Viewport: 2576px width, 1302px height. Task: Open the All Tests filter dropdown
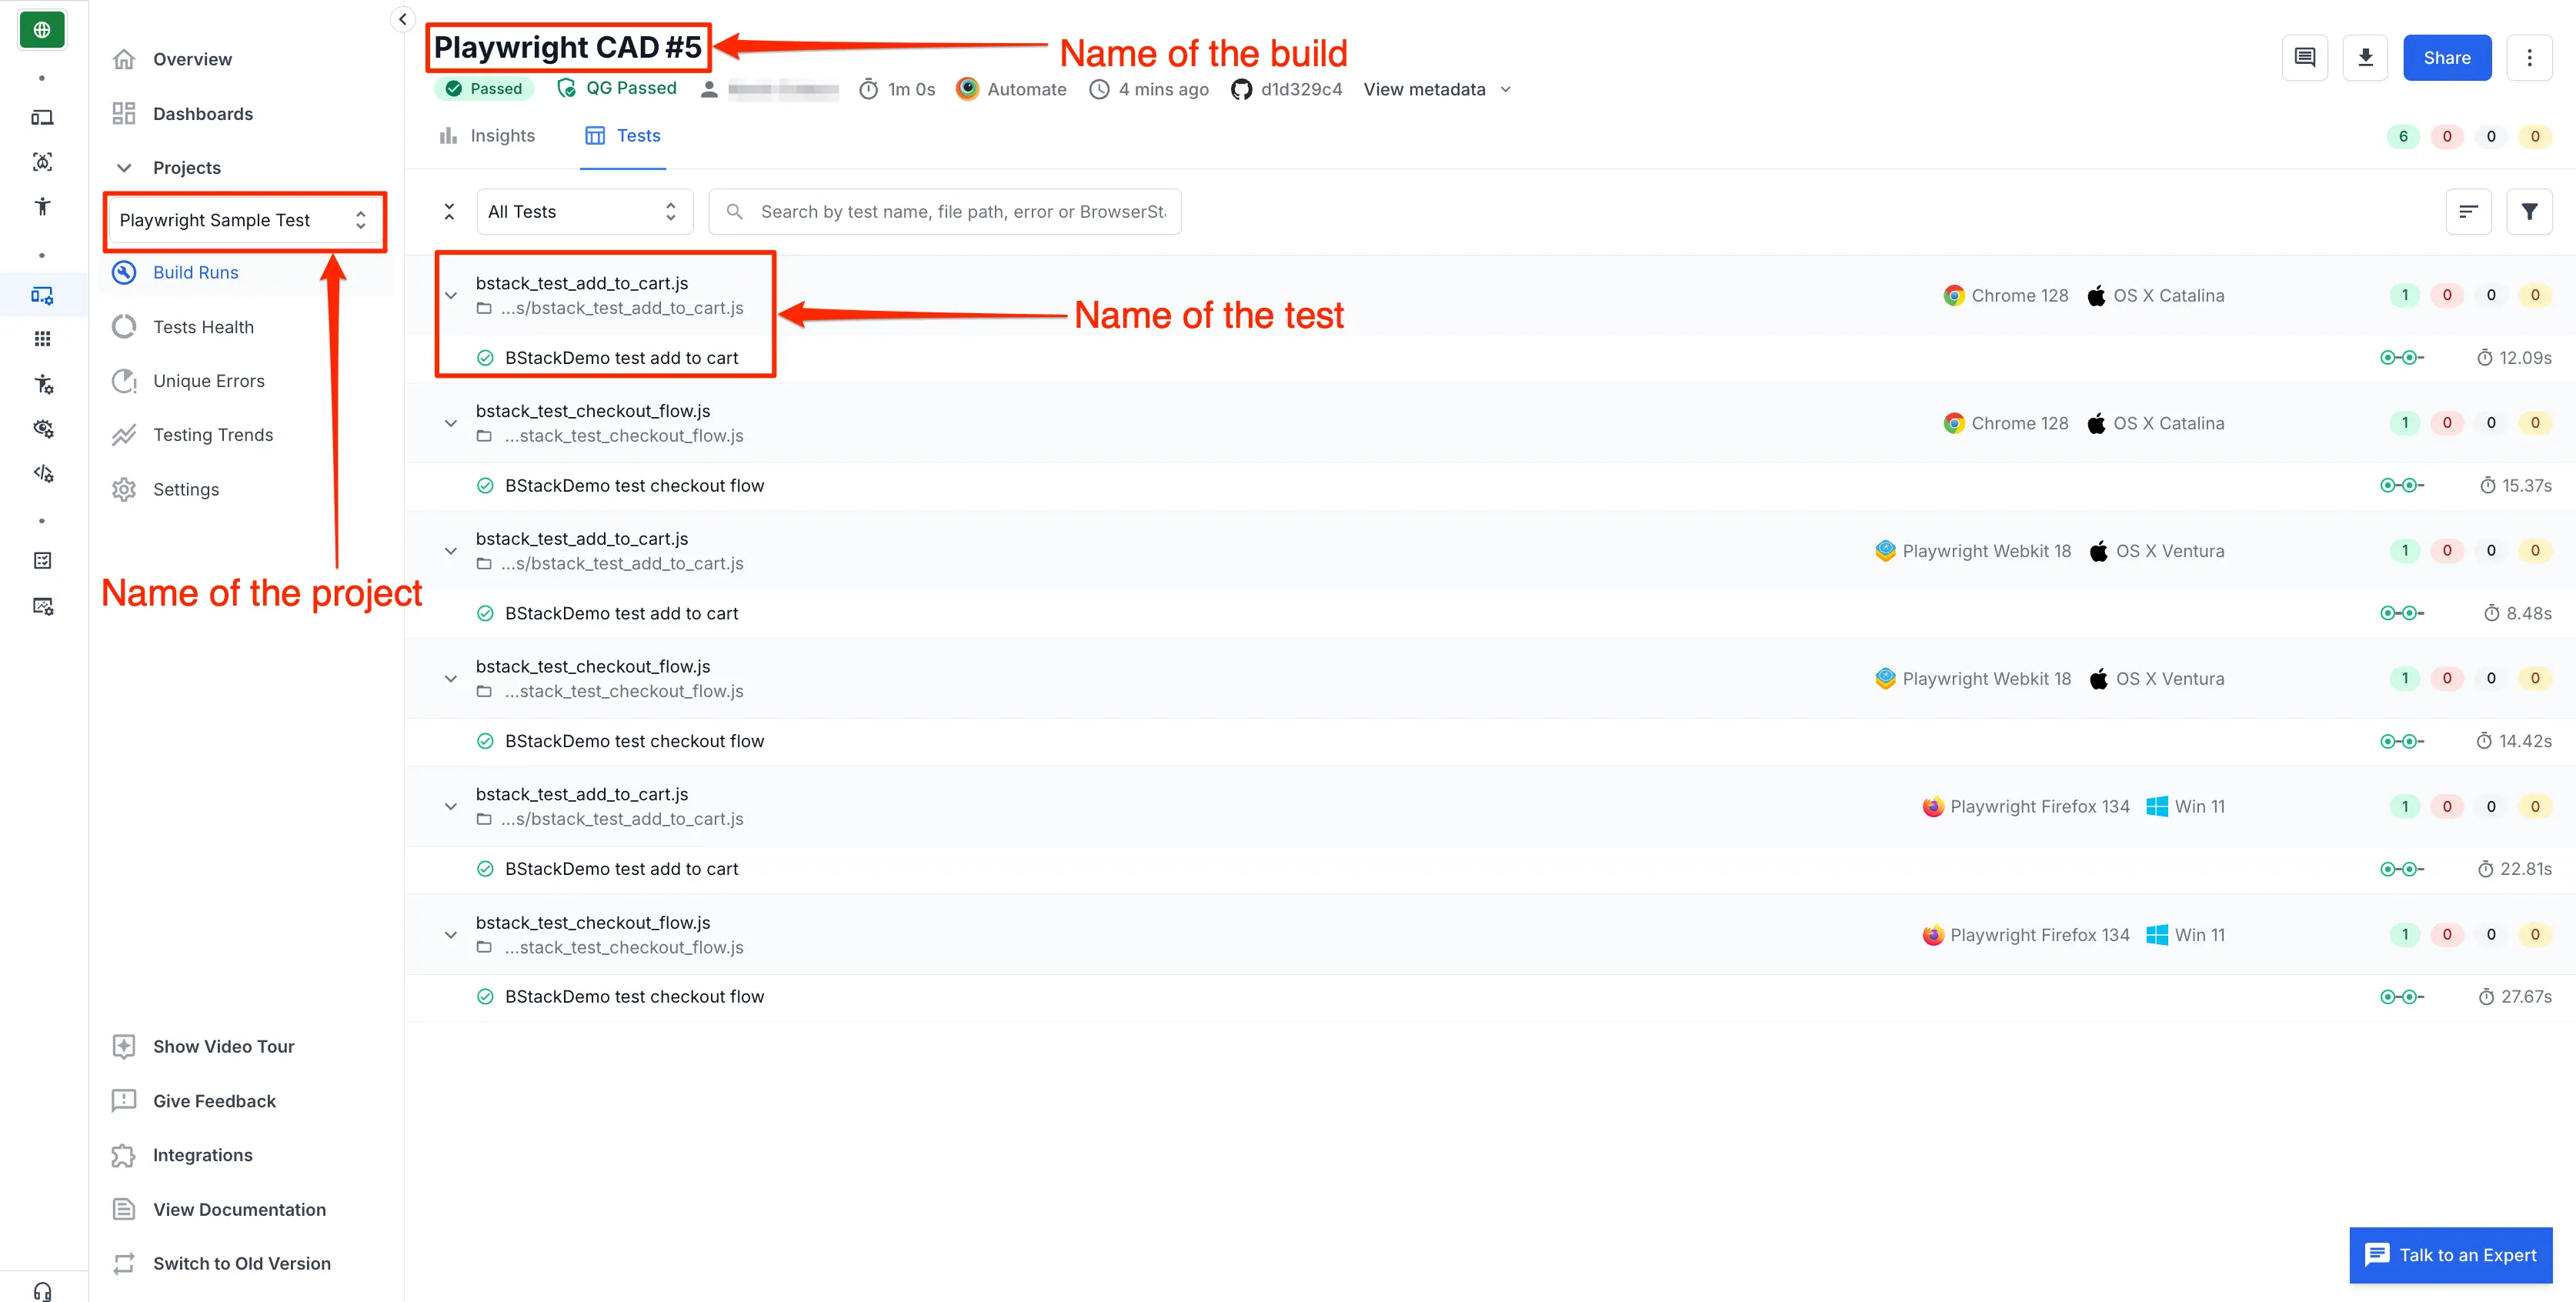tap(583, 212)
